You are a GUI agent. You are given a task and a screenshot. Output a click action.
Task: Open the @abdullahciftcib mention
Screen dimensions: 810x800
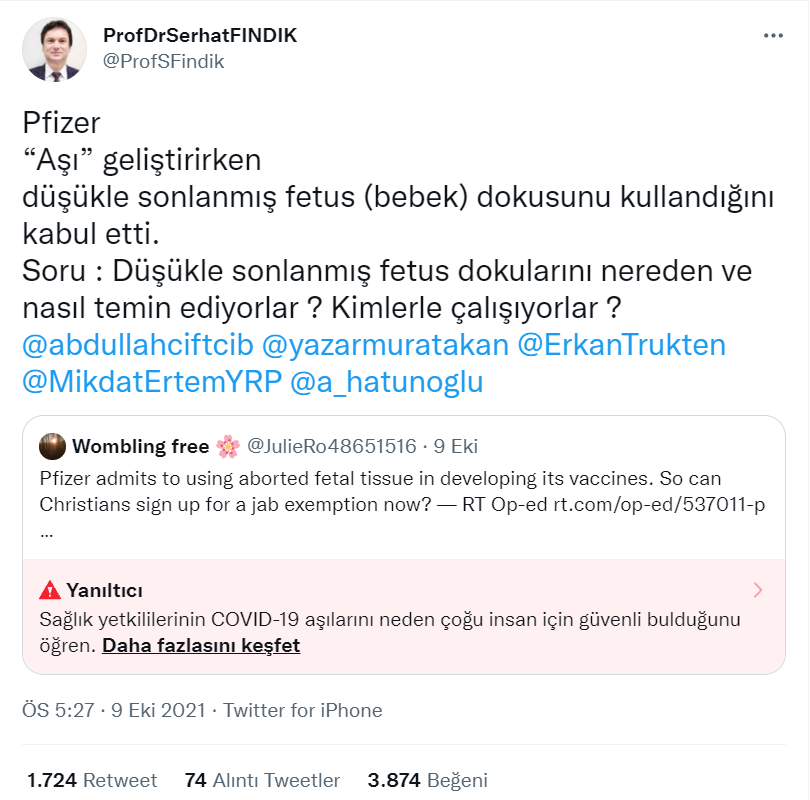click(x=136, y=345)
